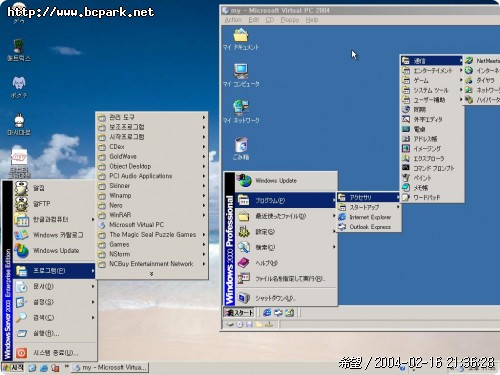Screen dimensions: 500x375
Task: Open Korean Settings start menu item
Action: point(55,302)
